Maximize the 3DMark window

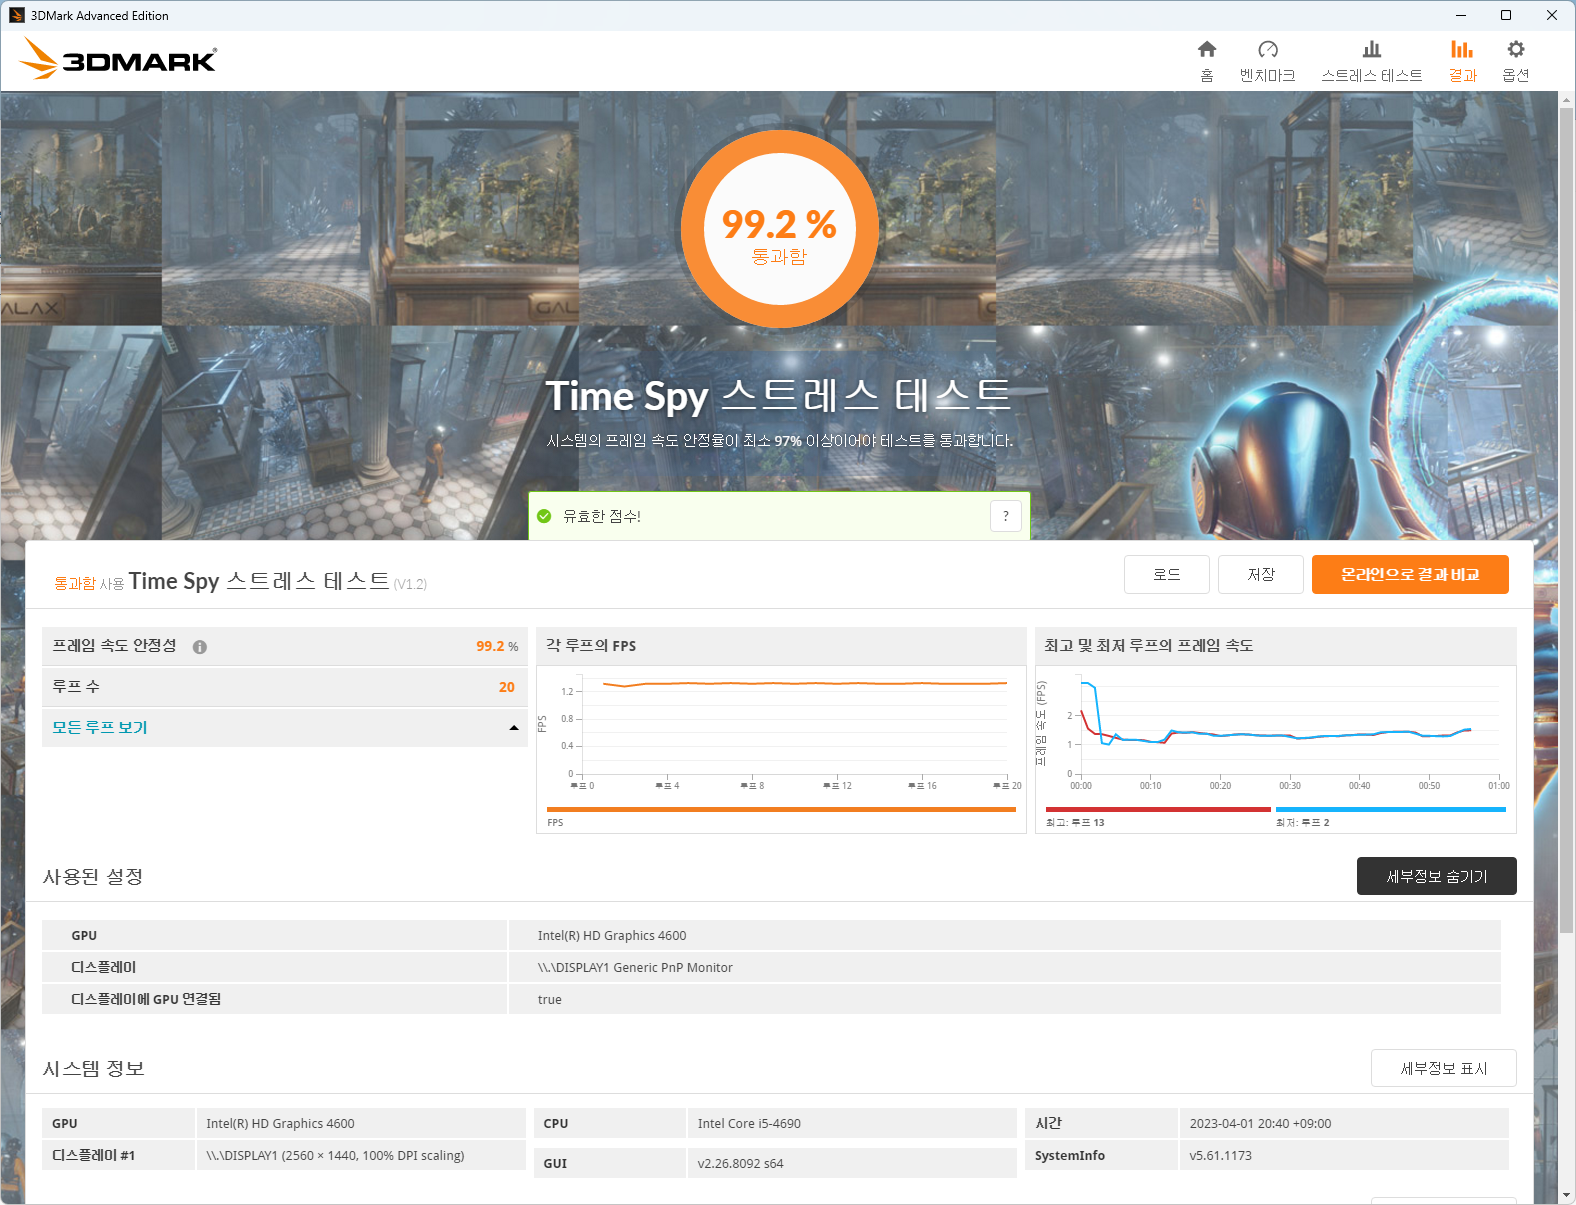(1506, 15)
